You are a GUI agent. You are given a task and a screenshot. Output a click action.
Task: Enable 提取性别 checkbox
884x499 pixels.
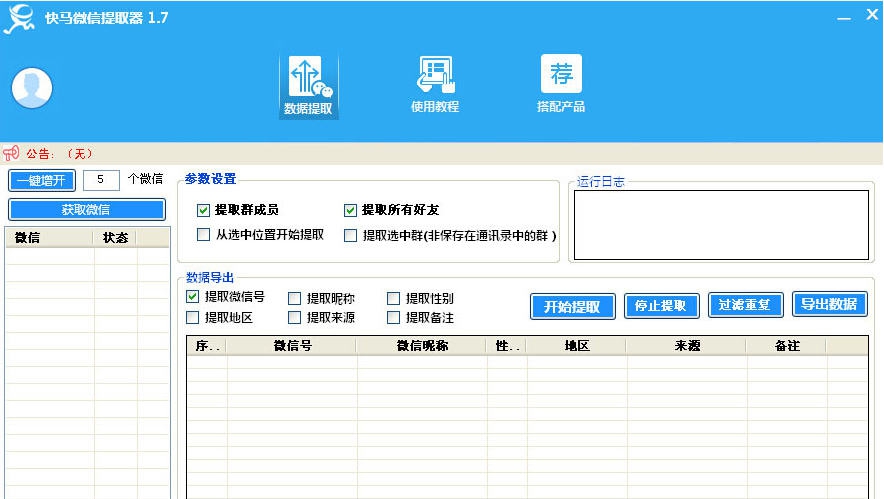(394, 298)
